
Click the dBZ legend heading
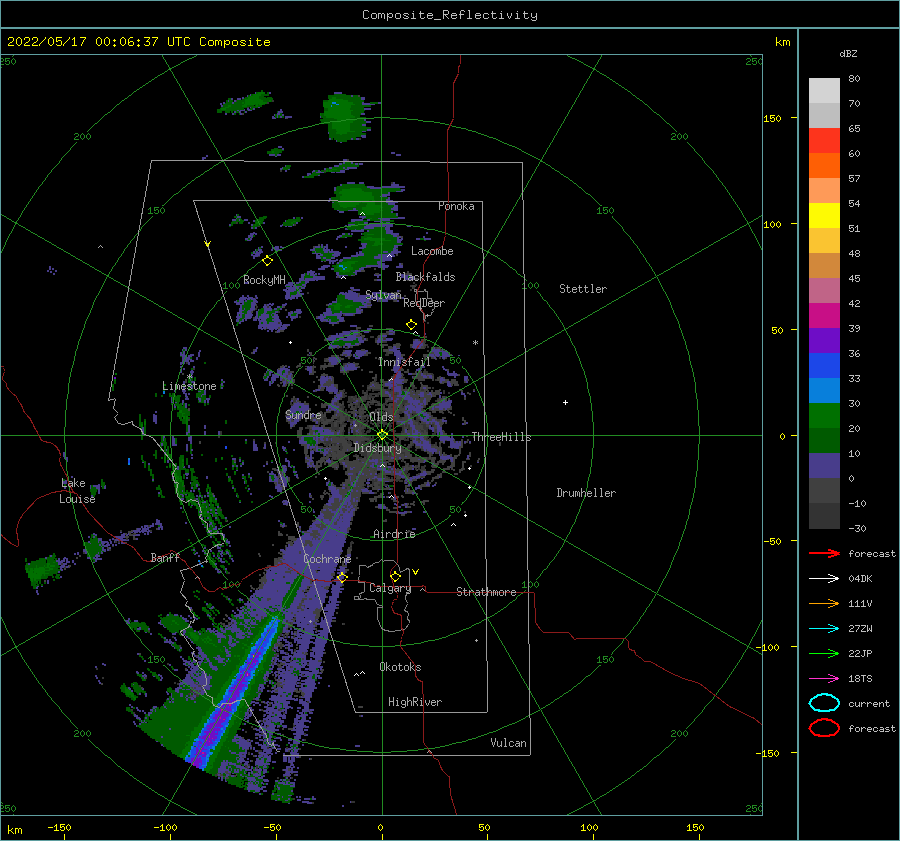pyautogui.click(x=848, y=53)
